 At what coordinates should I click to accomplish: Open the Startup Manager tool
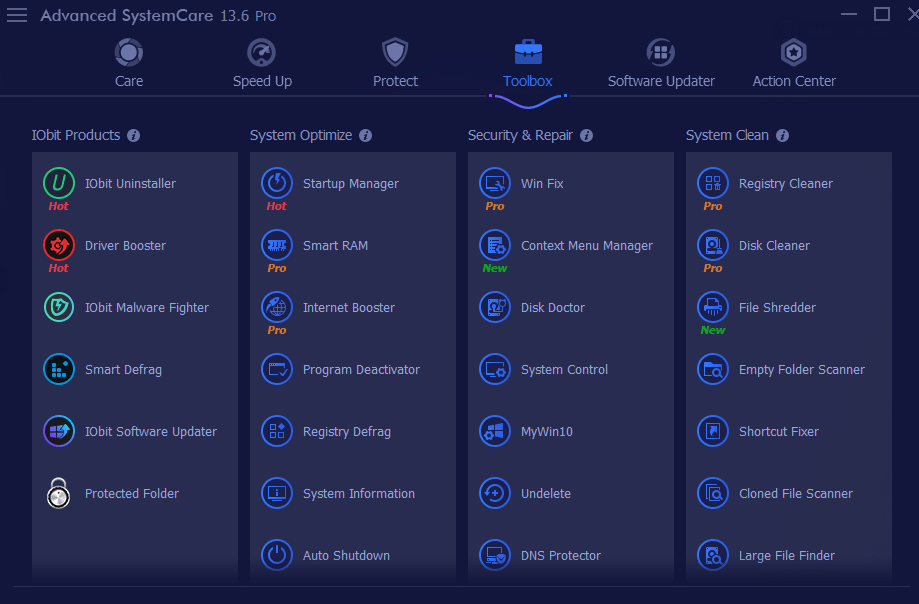pyautogui.click(x=276, y=183)
